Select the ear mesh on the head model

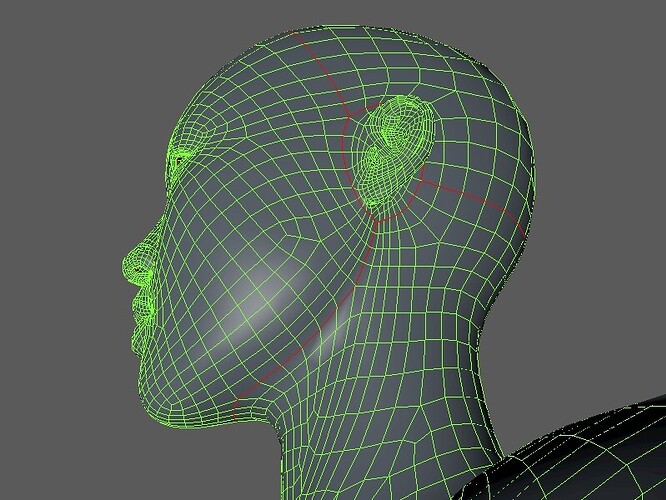pyautogui.click(x=397, y=151)
